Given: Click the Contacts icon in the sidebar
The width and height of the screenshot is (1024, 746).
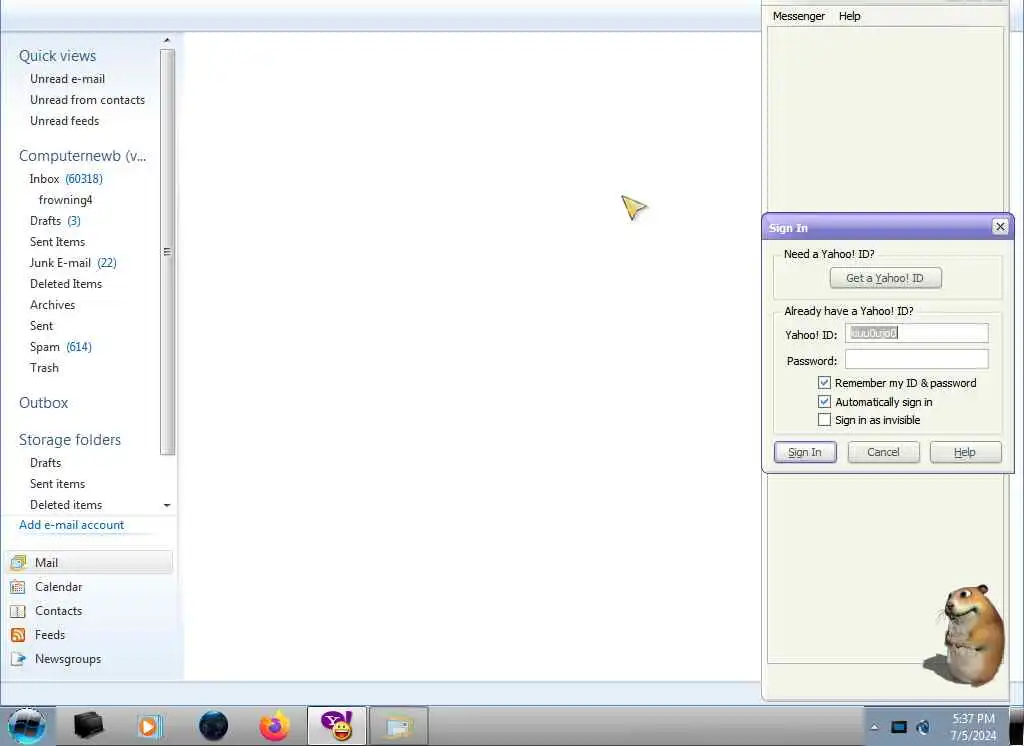Looking at the screenshot, I should [x=18, y=611].
